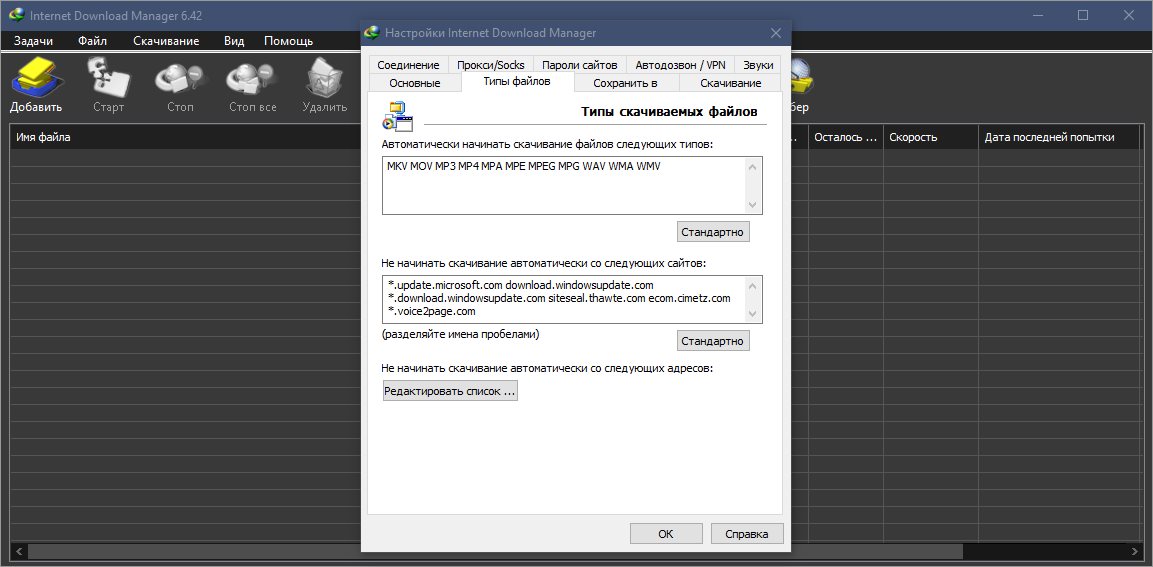Click the Скорость column header
The height and width of the screenshot is (567, 1153).
pos(930,137)
